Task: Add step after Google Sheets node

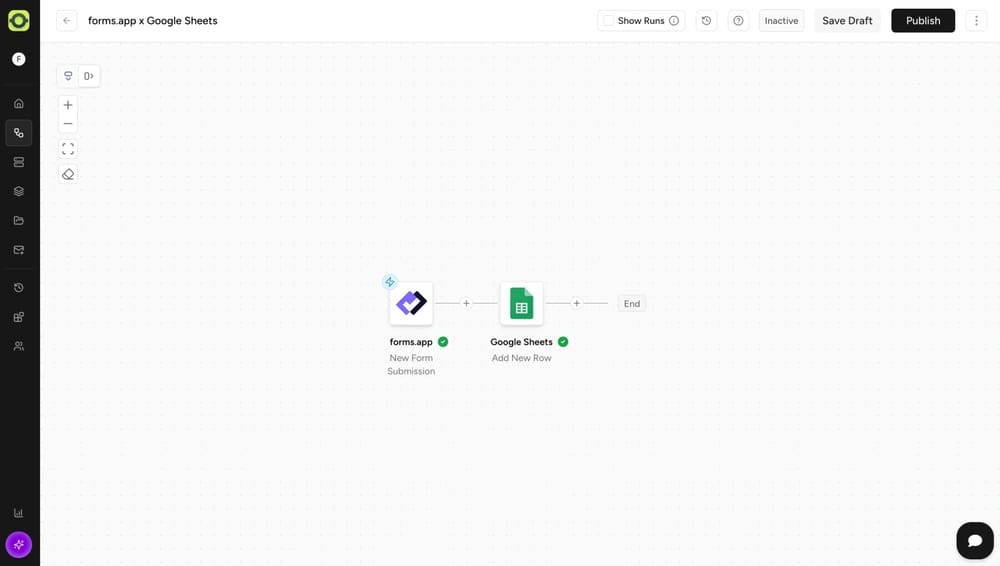Action: point(577,303)
